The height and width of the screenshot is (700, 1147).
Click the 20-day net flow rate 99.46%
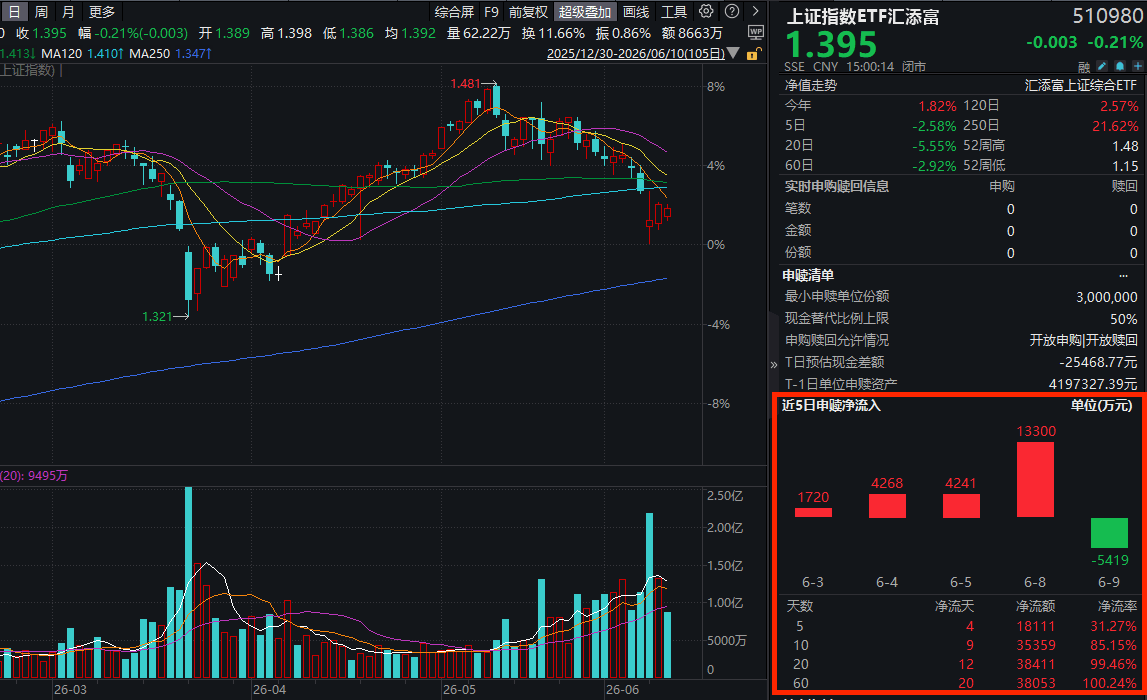click(1113, 664)
